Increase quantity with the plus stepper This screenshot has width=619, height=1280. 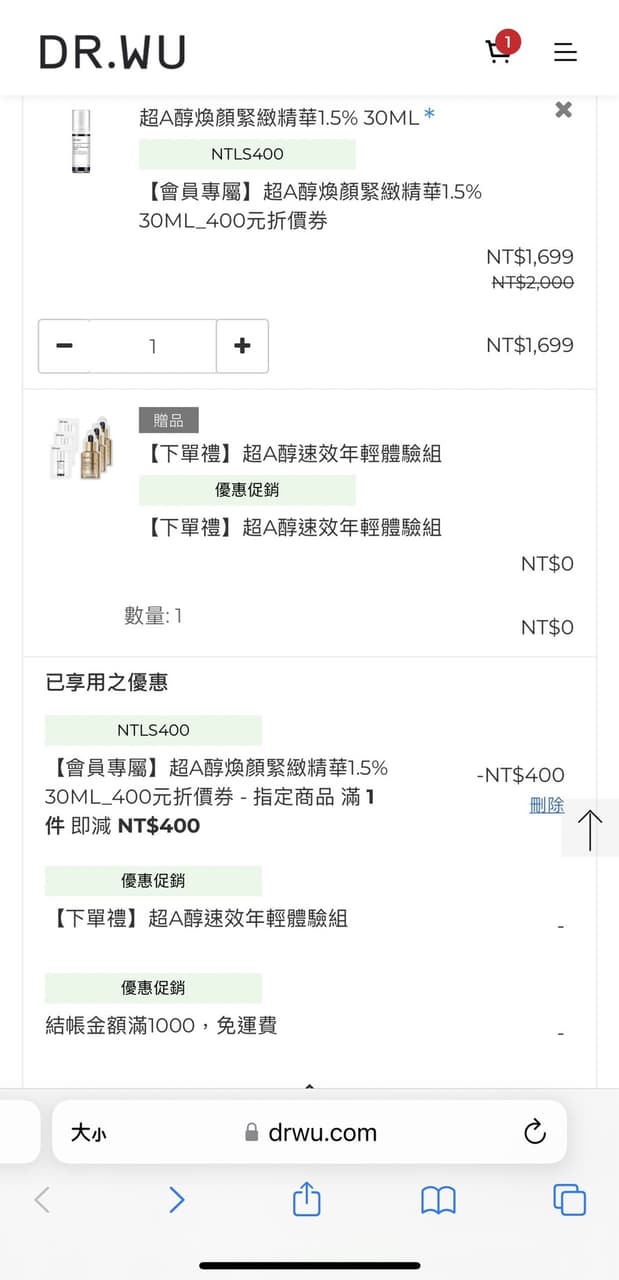(x=242, y=345)
